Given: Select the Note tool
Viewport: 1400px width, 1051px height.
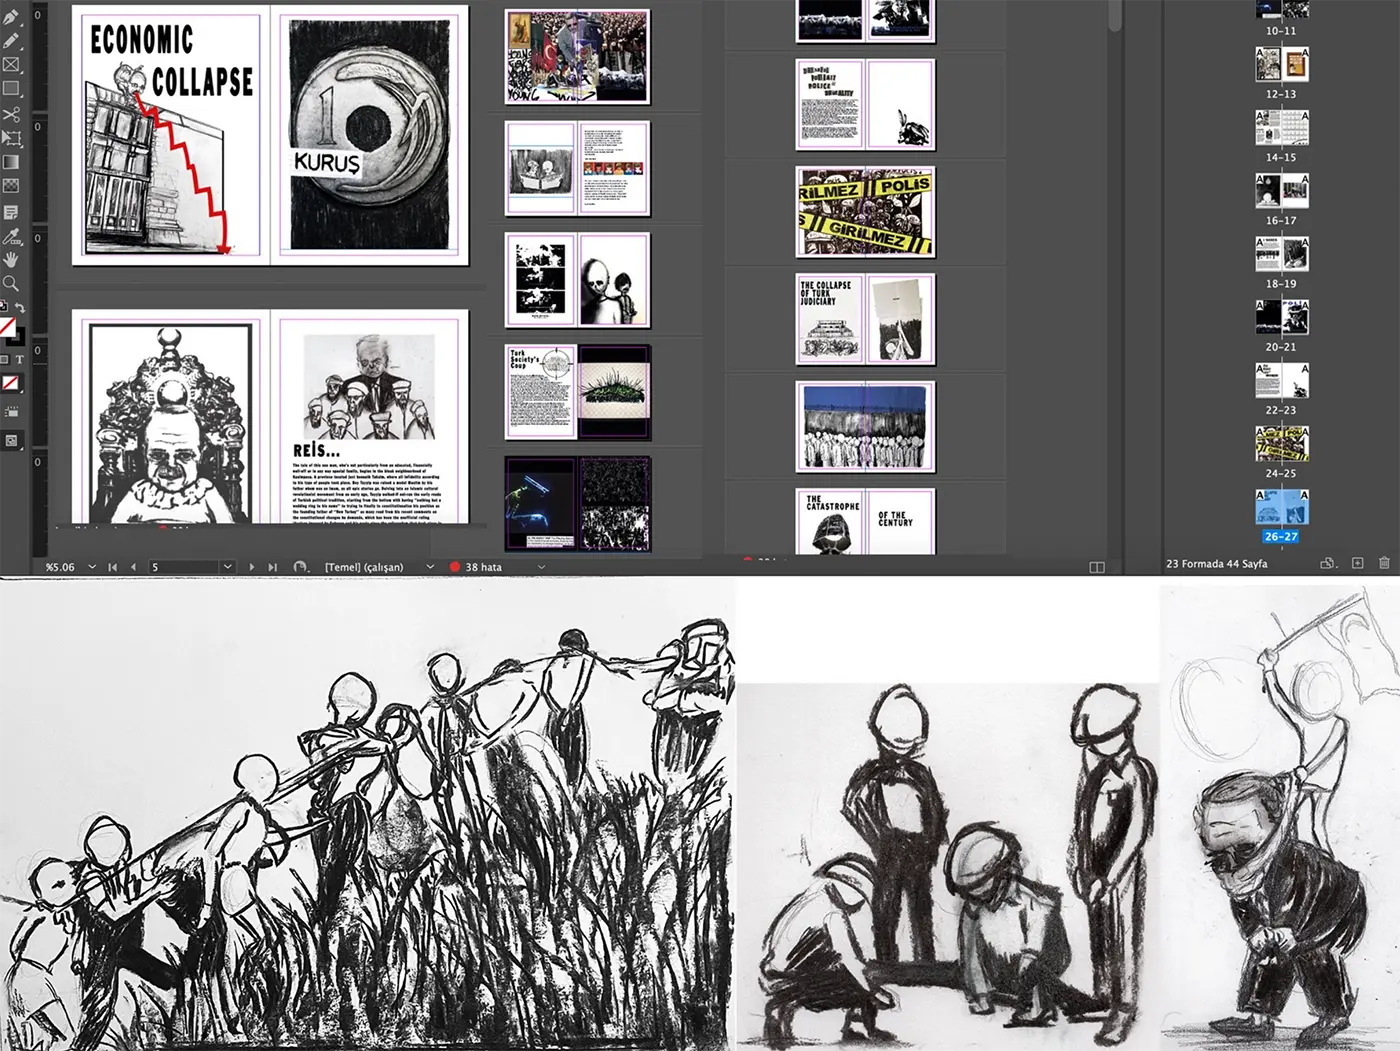Looking at the screenshot, I should [x=11, y=212].
